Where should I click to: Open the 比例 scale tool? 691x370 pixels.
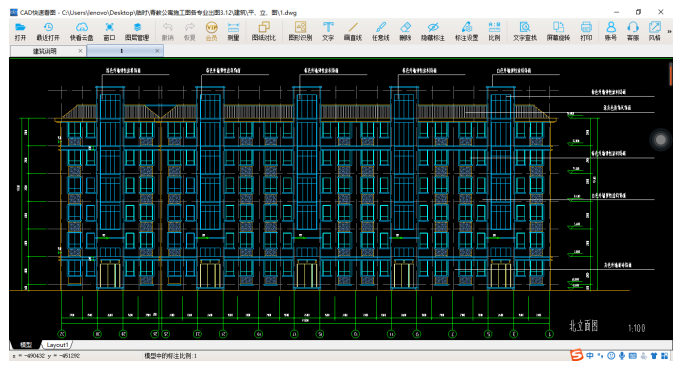point(494,31)
